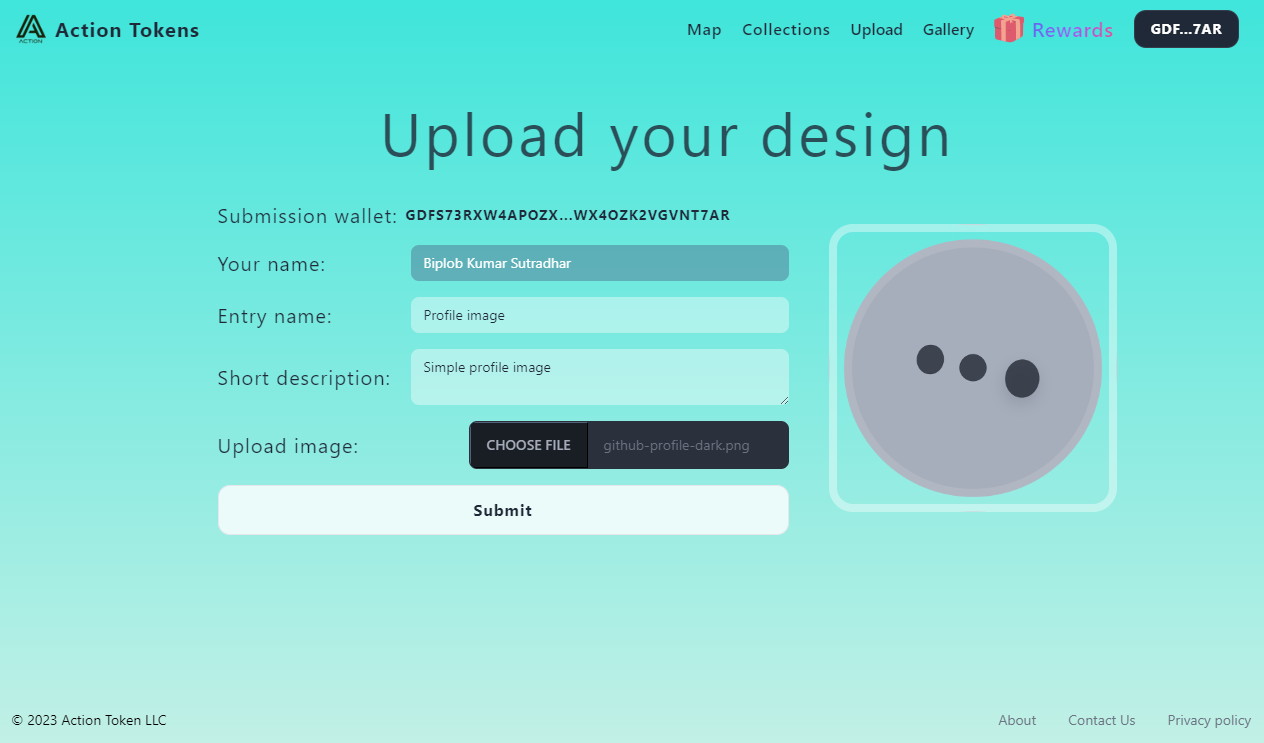Click the Upload your design heading
1264x743 pixels.
pos(666,136)
